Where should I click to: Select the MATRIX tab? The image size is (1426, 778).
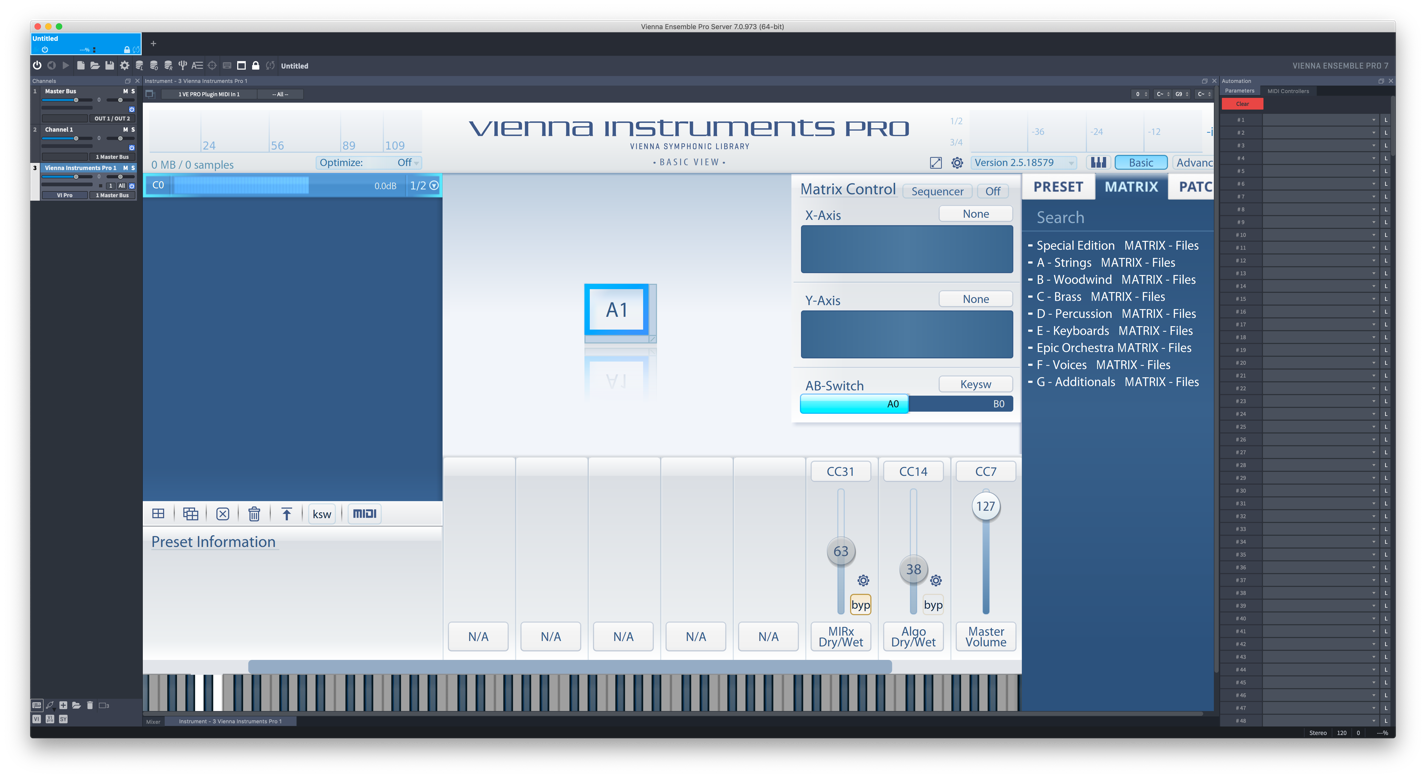tap(1131, 187)
